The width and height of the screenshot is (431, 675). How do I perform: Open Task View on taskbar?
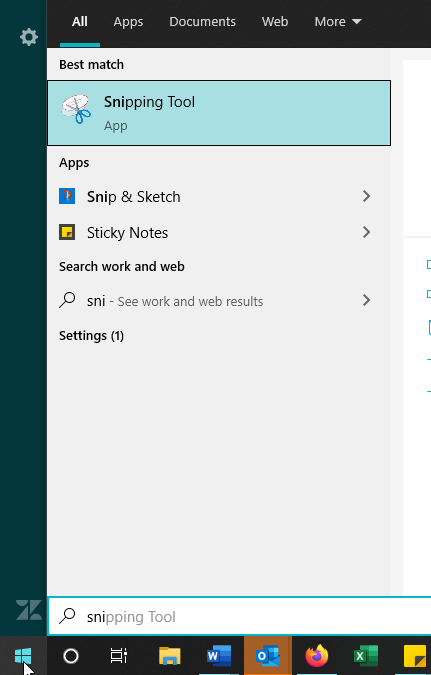pos(119,656)
